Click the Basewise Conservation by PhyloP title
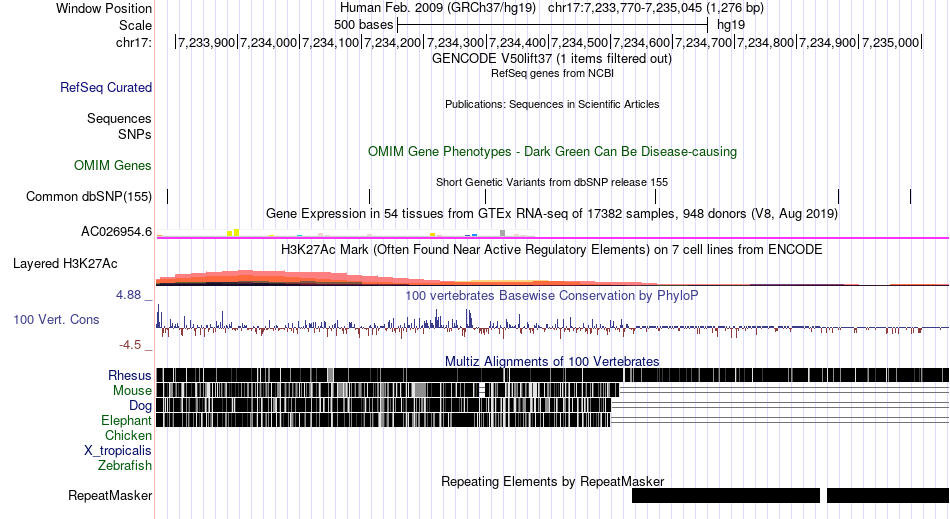Screen dimensions: 950x519 pos(551,296)
